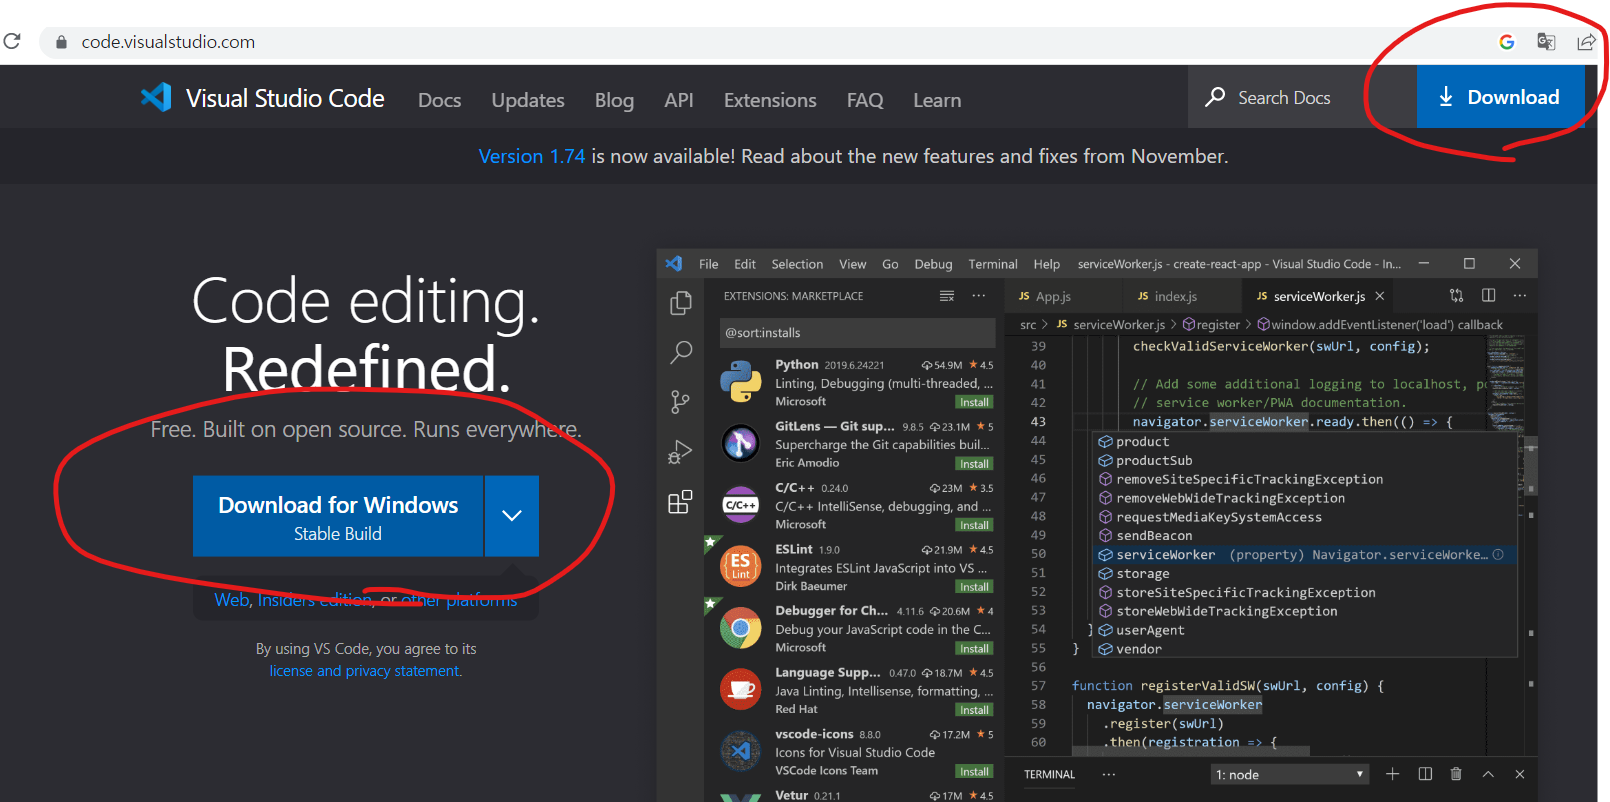This screenshot has height=802, width=1610.
Task: Expand the download options dropdown arrow
Action: [512, 516]
